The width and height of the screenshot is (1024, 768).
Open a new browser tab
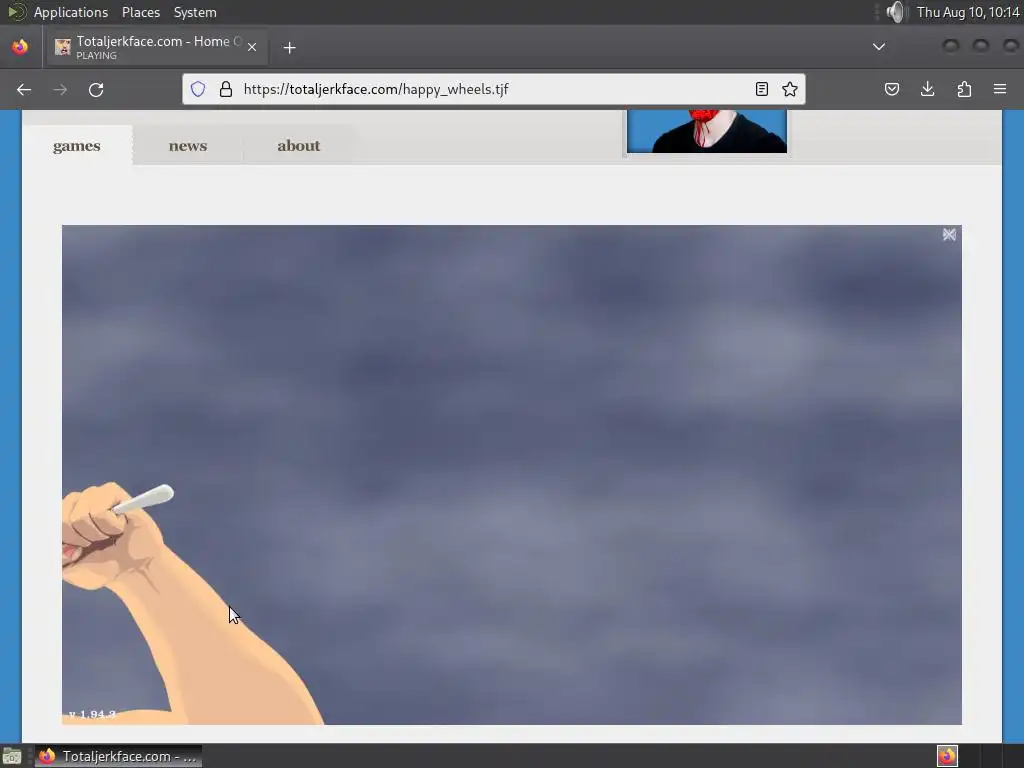tap(289, 48)
